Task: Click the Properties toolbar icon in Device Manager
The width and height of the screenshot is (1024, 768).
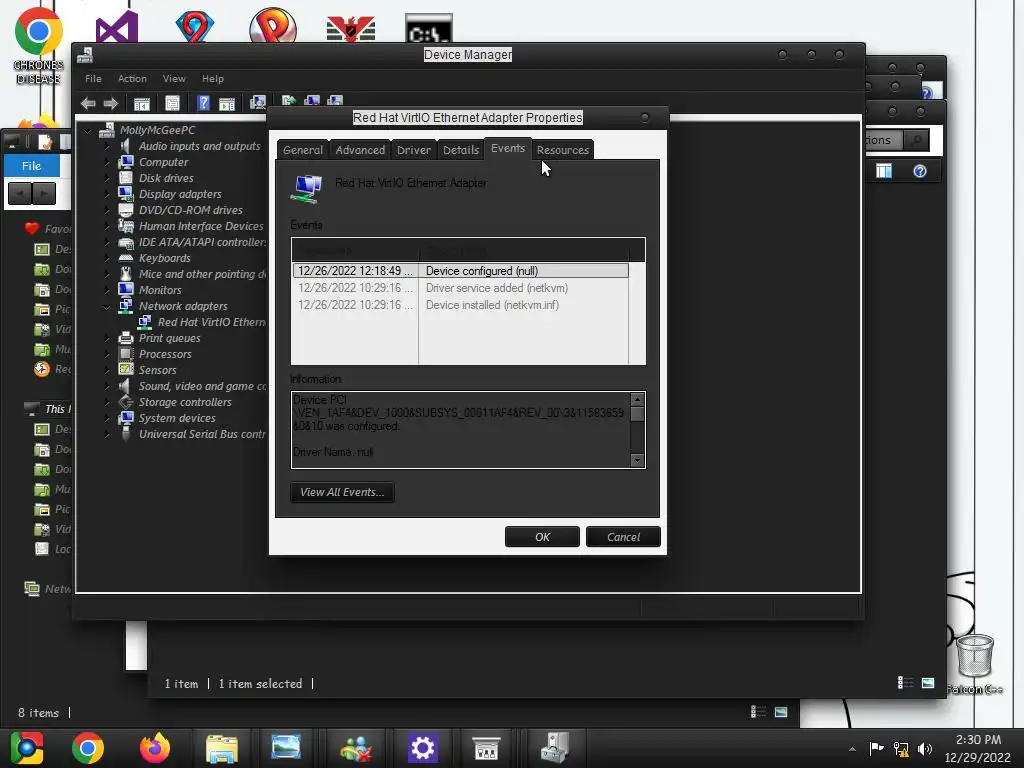Action: [x=172, y=103]
